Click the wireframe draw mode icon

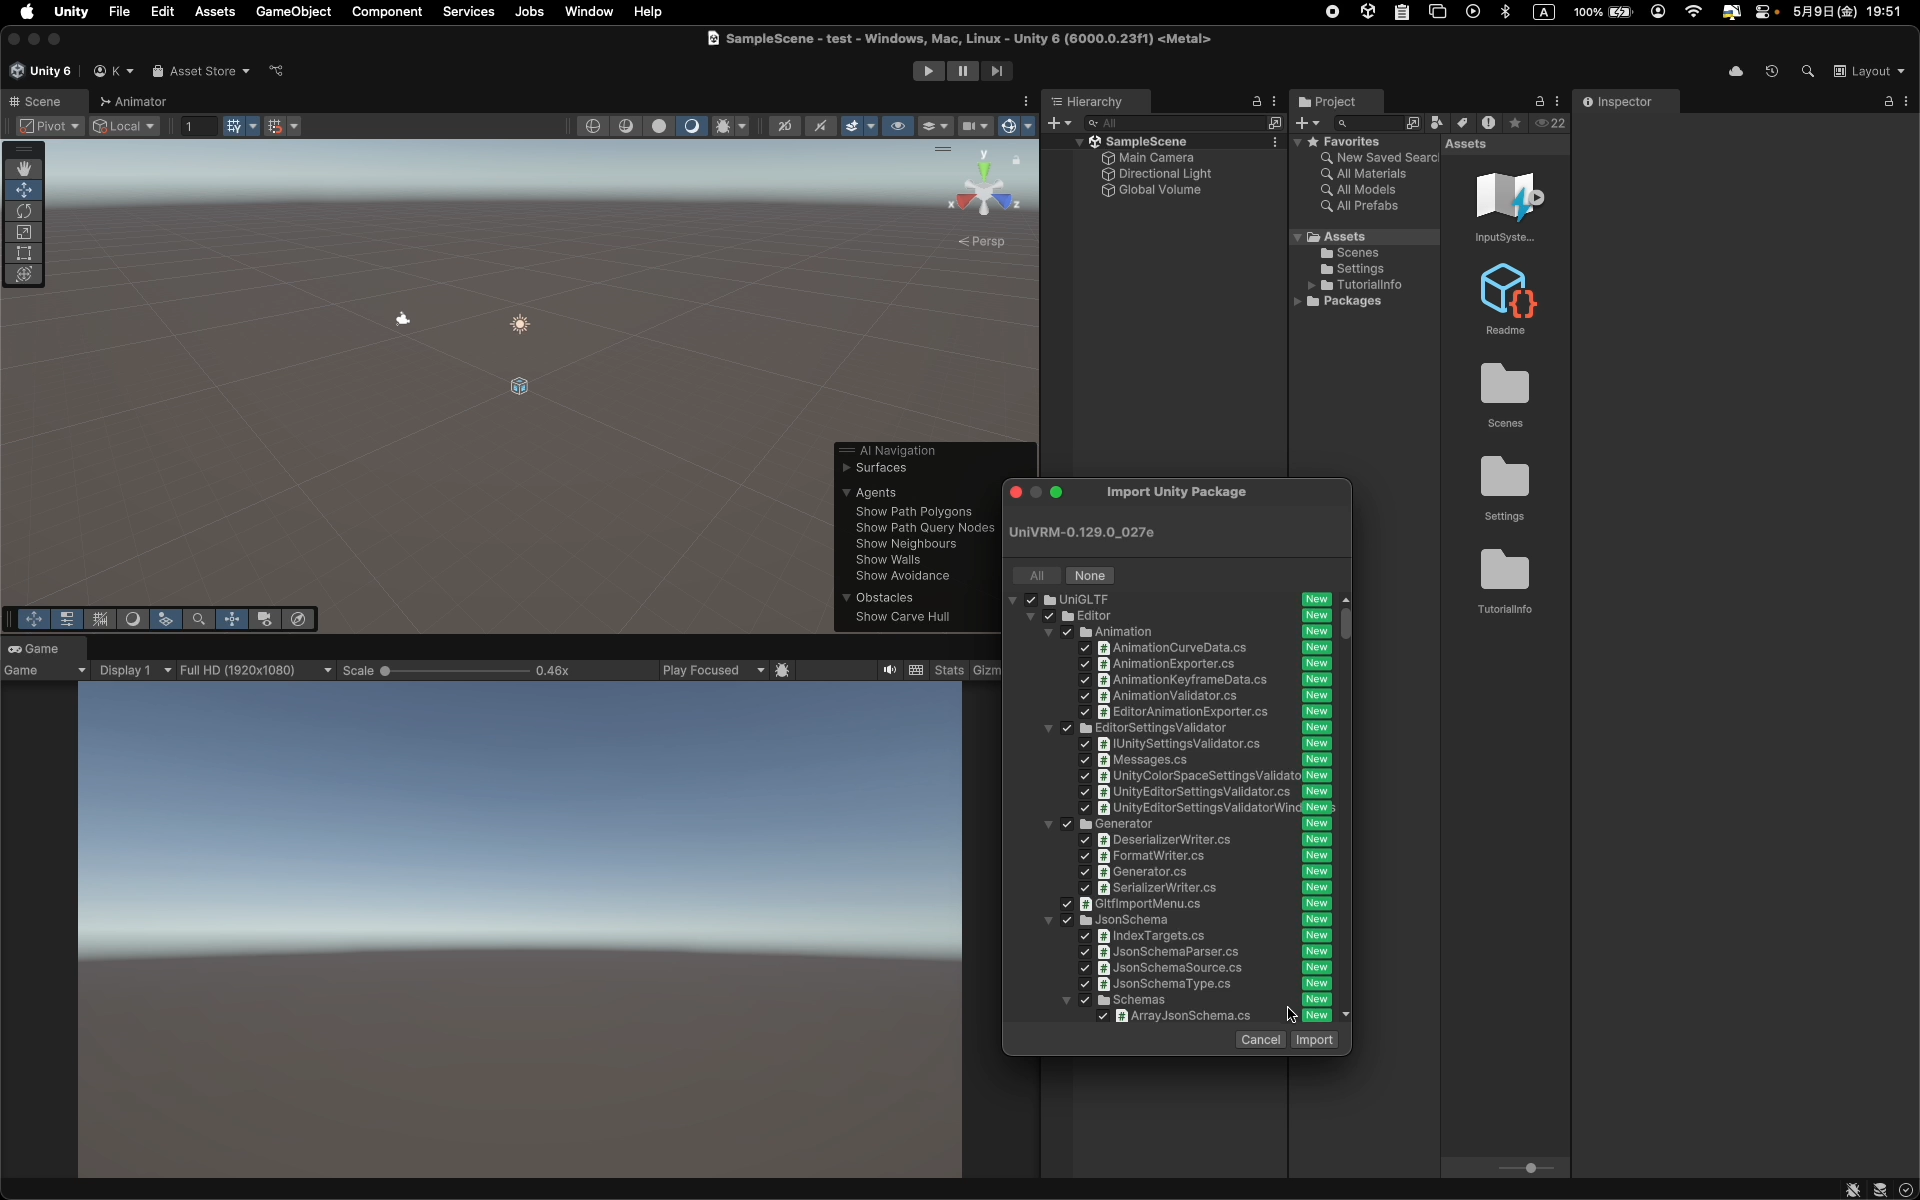[594, 126]
